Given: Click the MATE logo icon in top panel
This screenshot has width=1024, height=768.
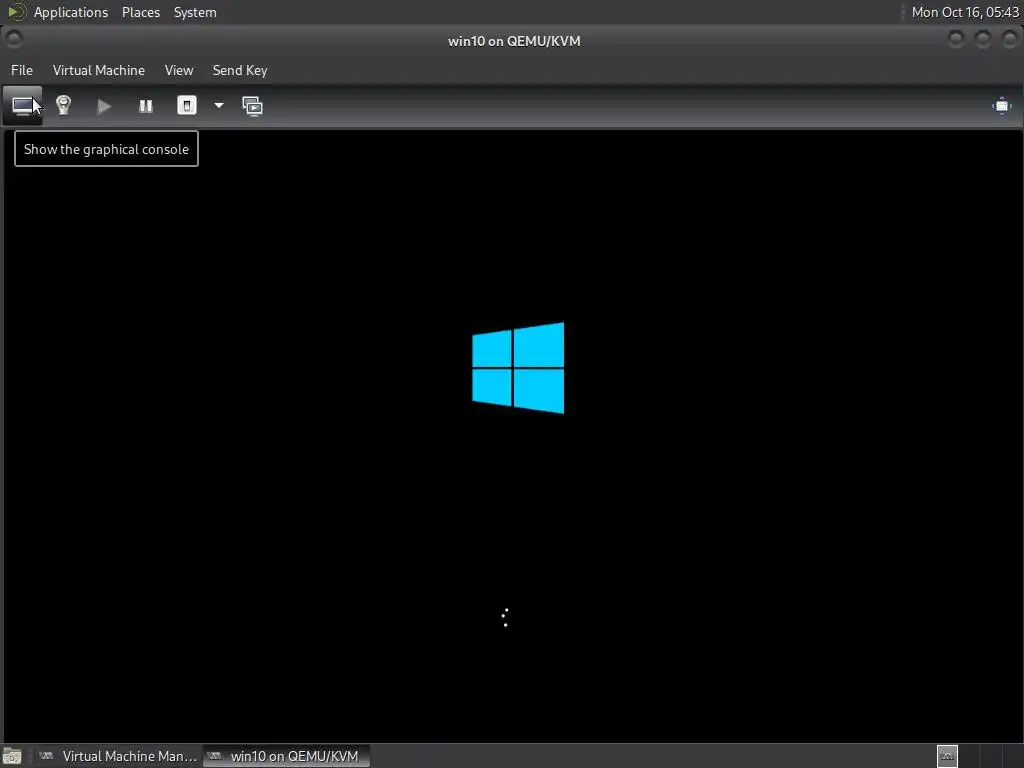Looking at the screenshot, I should 16,12.
